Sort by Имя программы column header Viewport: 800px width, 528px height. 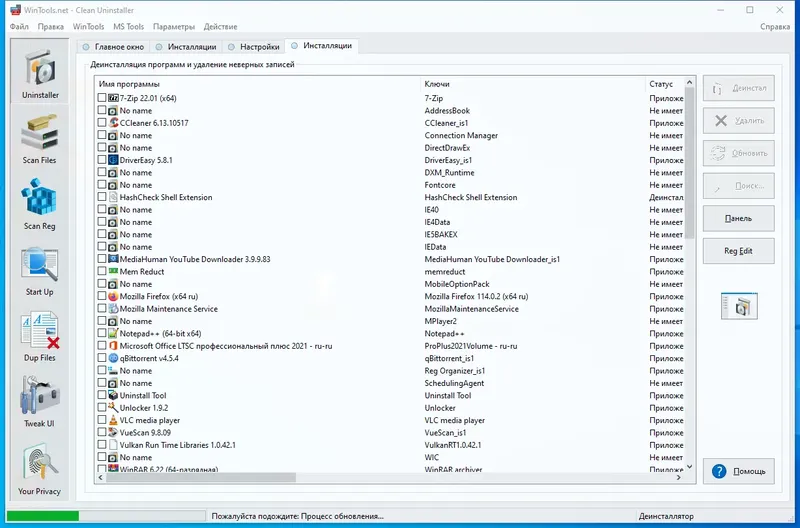click(x=258, y=84)
